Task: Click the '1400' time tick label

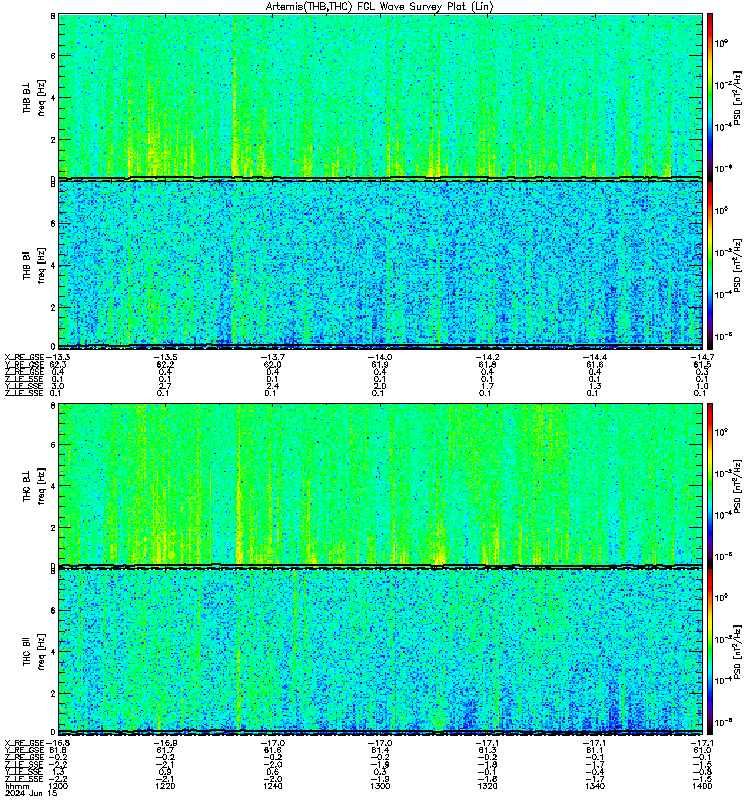Action: [x=703, y=786]
